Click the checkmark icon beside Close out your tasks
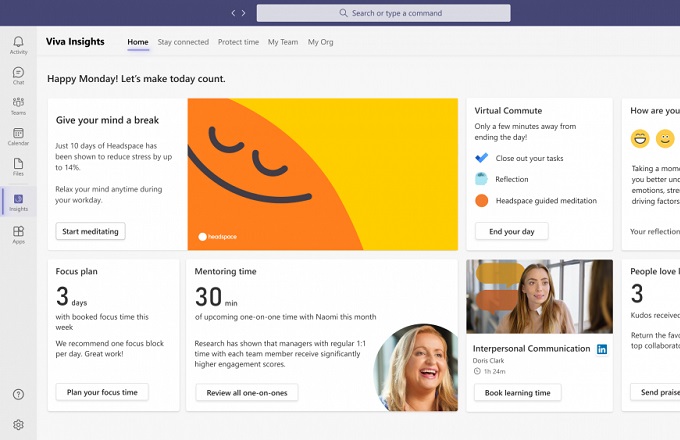This screenshot has width=680, height=440. [x=481, y=158]
